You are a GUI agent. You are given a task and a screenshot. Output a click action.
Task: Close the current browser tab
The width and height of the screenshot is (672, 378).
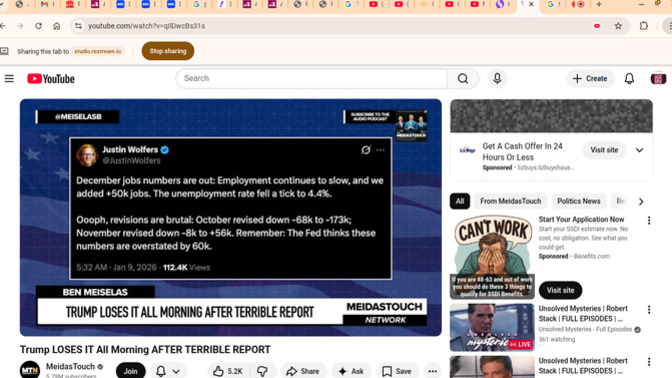tap(531, 4)
